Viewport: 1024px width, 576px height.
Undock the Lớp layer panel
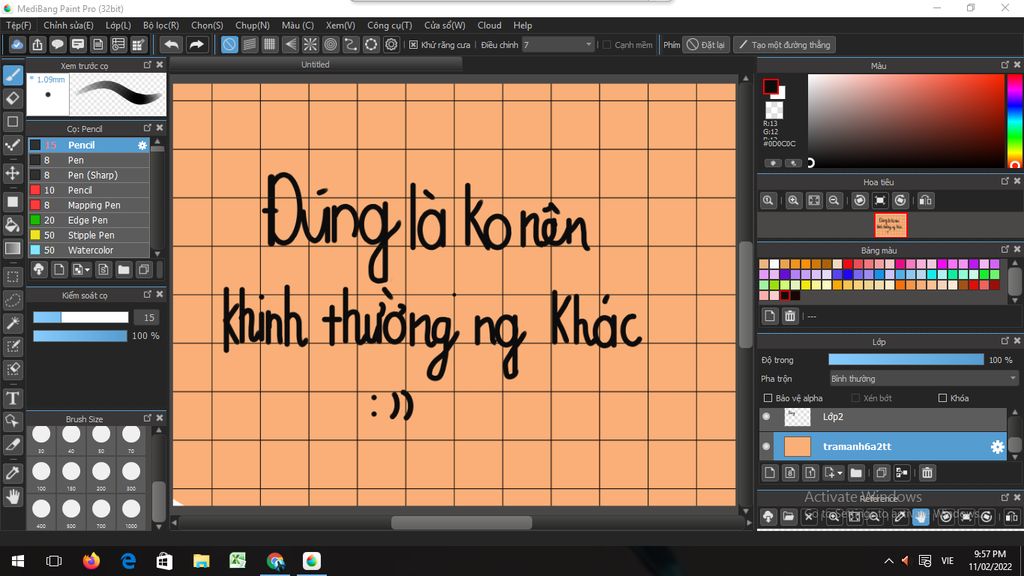tap(1004, 341)
